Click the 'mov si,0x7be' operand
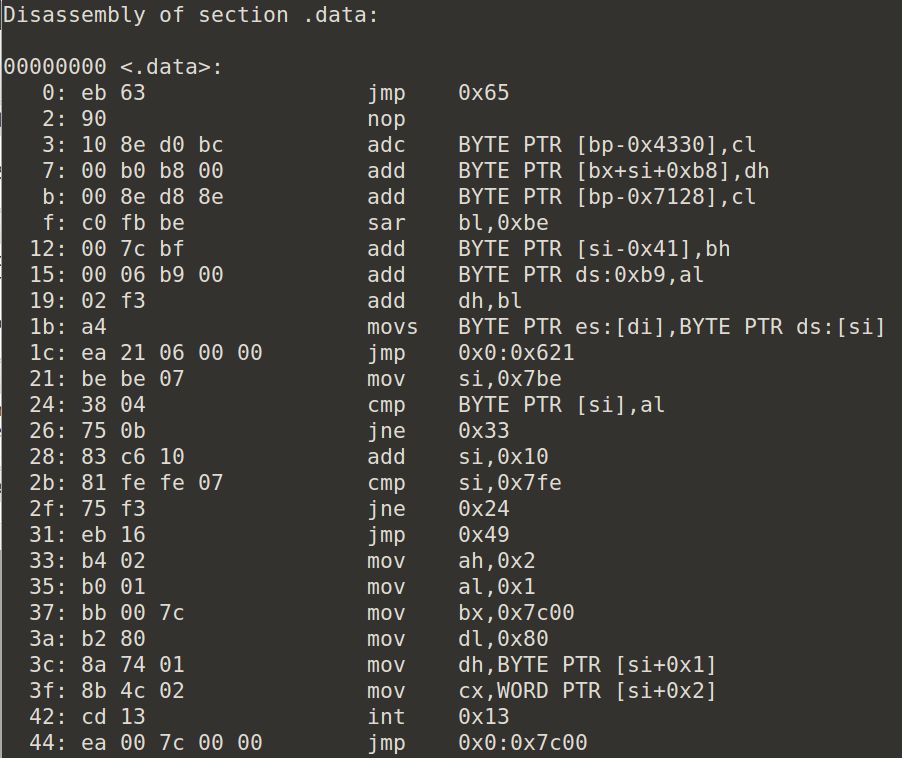This screenshot has height=758, width=902. click(x=510, y=379)
